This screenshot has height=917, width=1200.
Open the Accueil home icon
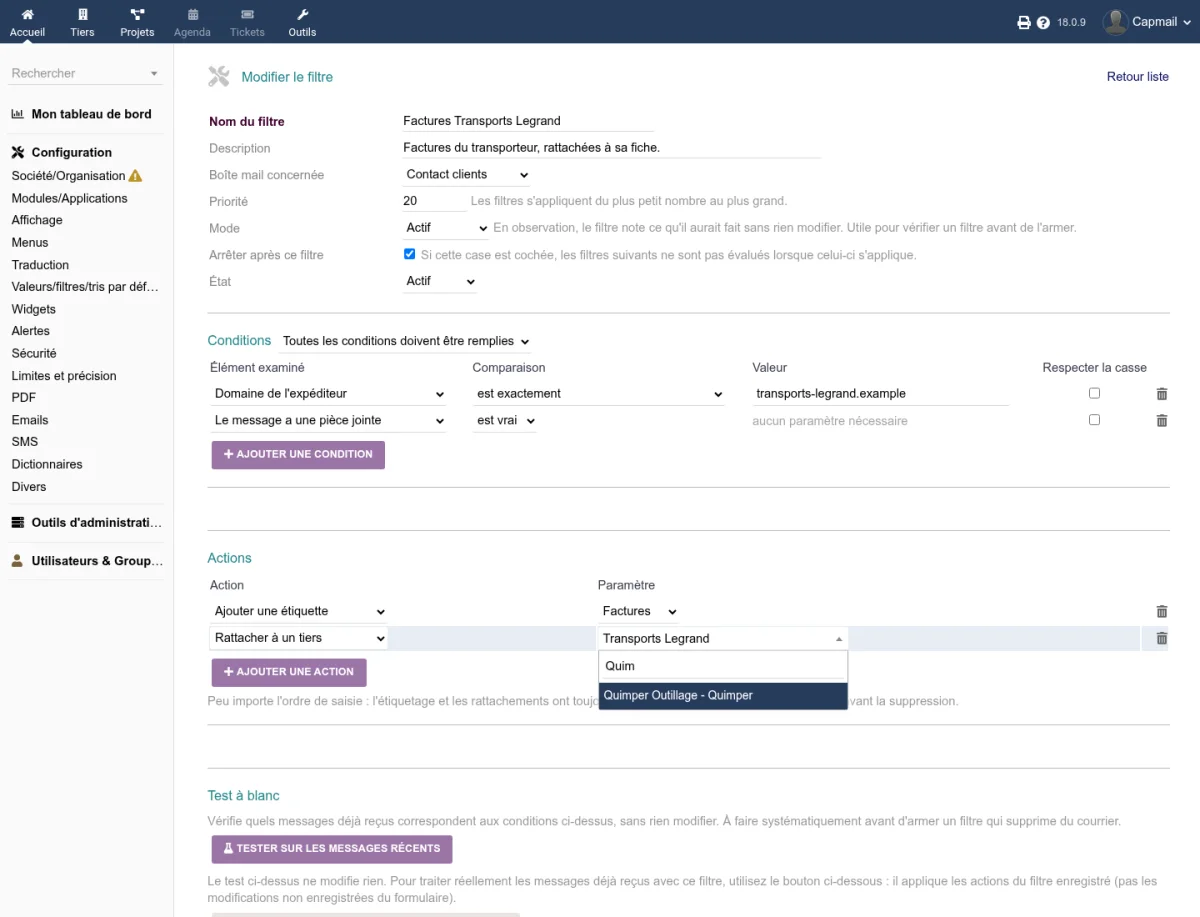(x=27, y=15)
